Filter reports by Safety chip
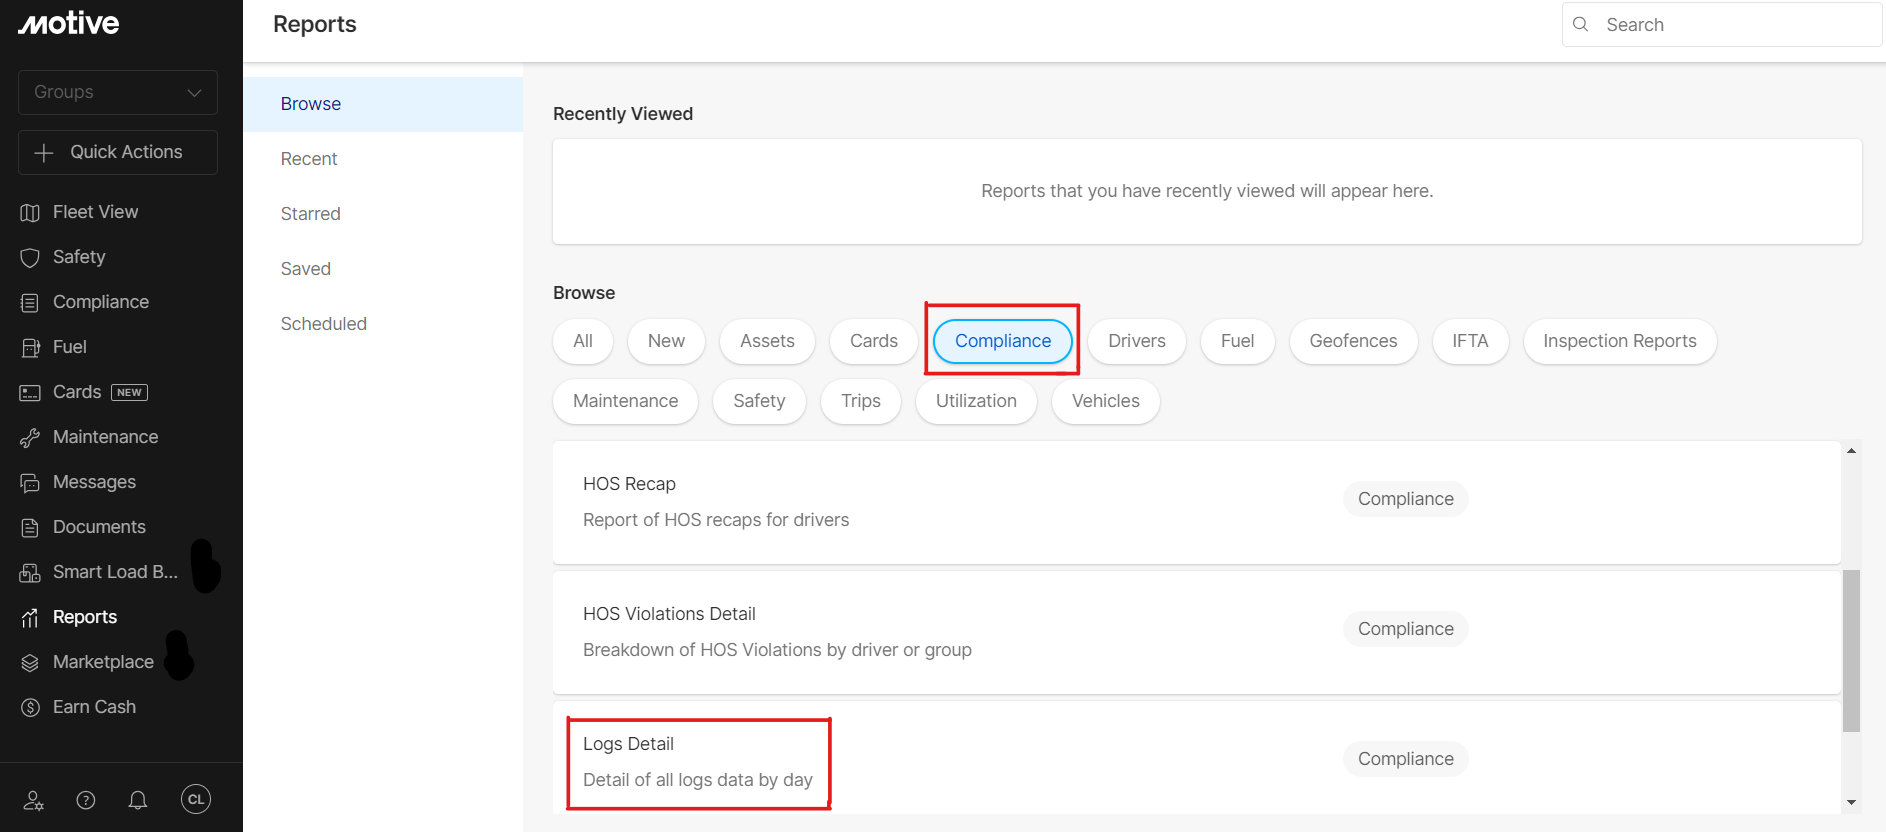 point(759,401)
